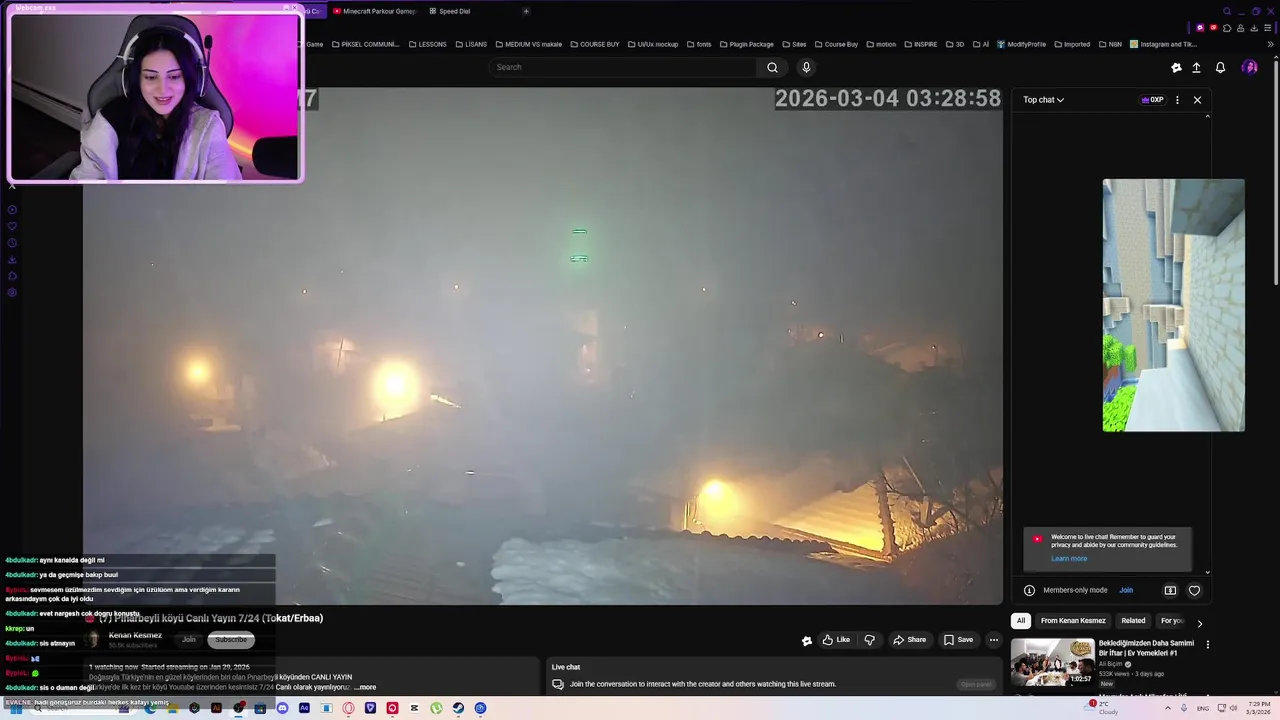Open MEDIUM VS makale bookmark folder

pyautogui.click(x=528, y=44)
